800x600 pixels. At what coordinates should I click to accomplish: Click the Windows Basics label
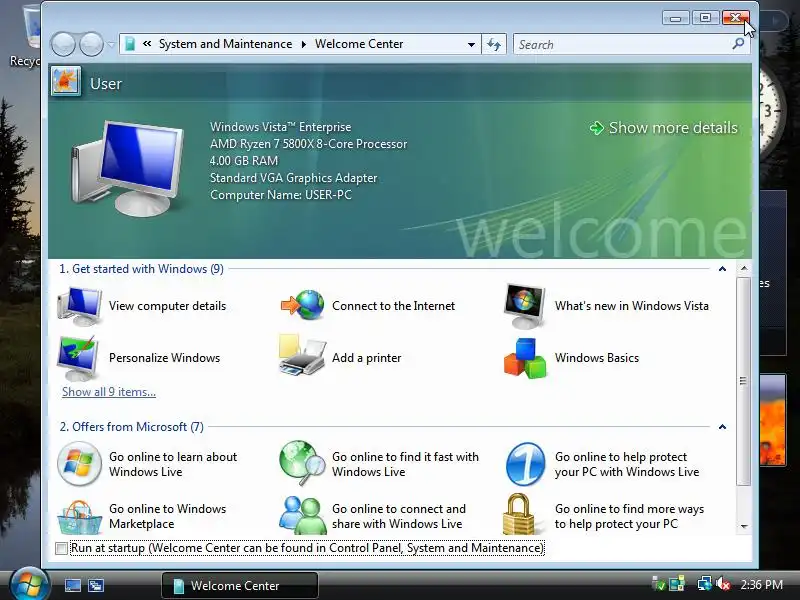click(x=597, y=358)
